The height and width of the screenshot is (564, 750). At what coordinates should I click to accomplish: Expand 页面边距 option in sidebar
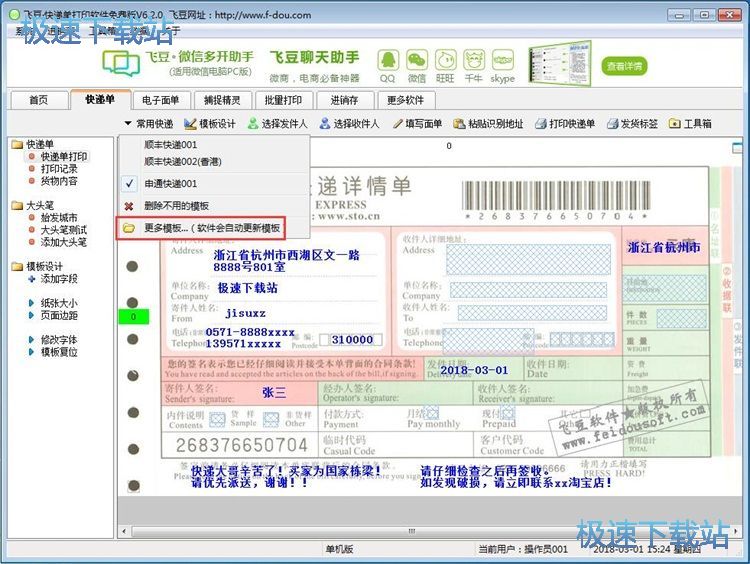(32, 315)
